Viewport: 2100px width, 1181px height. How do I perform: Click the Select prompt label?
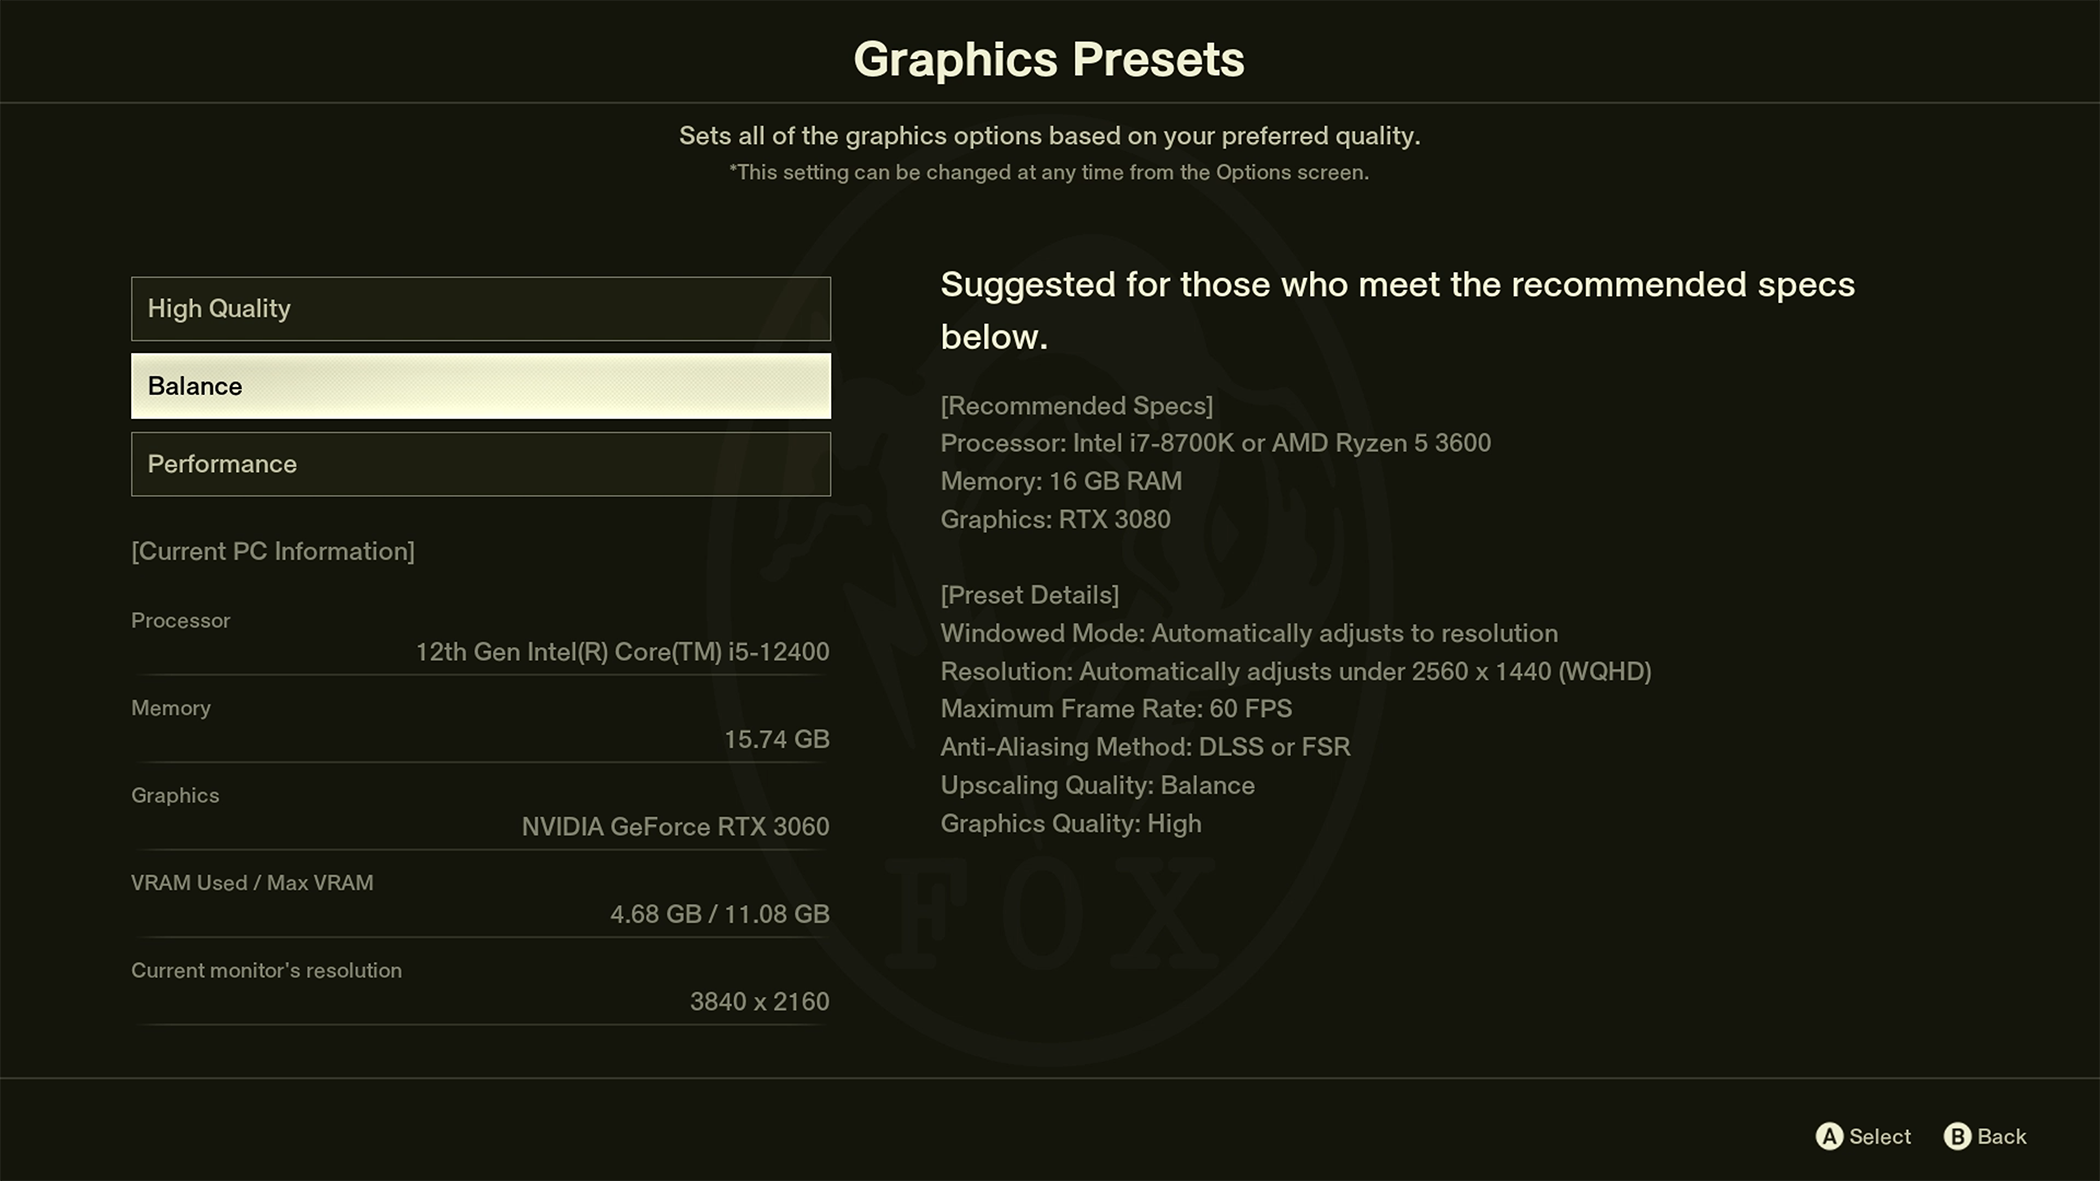pos(1878,1136)
